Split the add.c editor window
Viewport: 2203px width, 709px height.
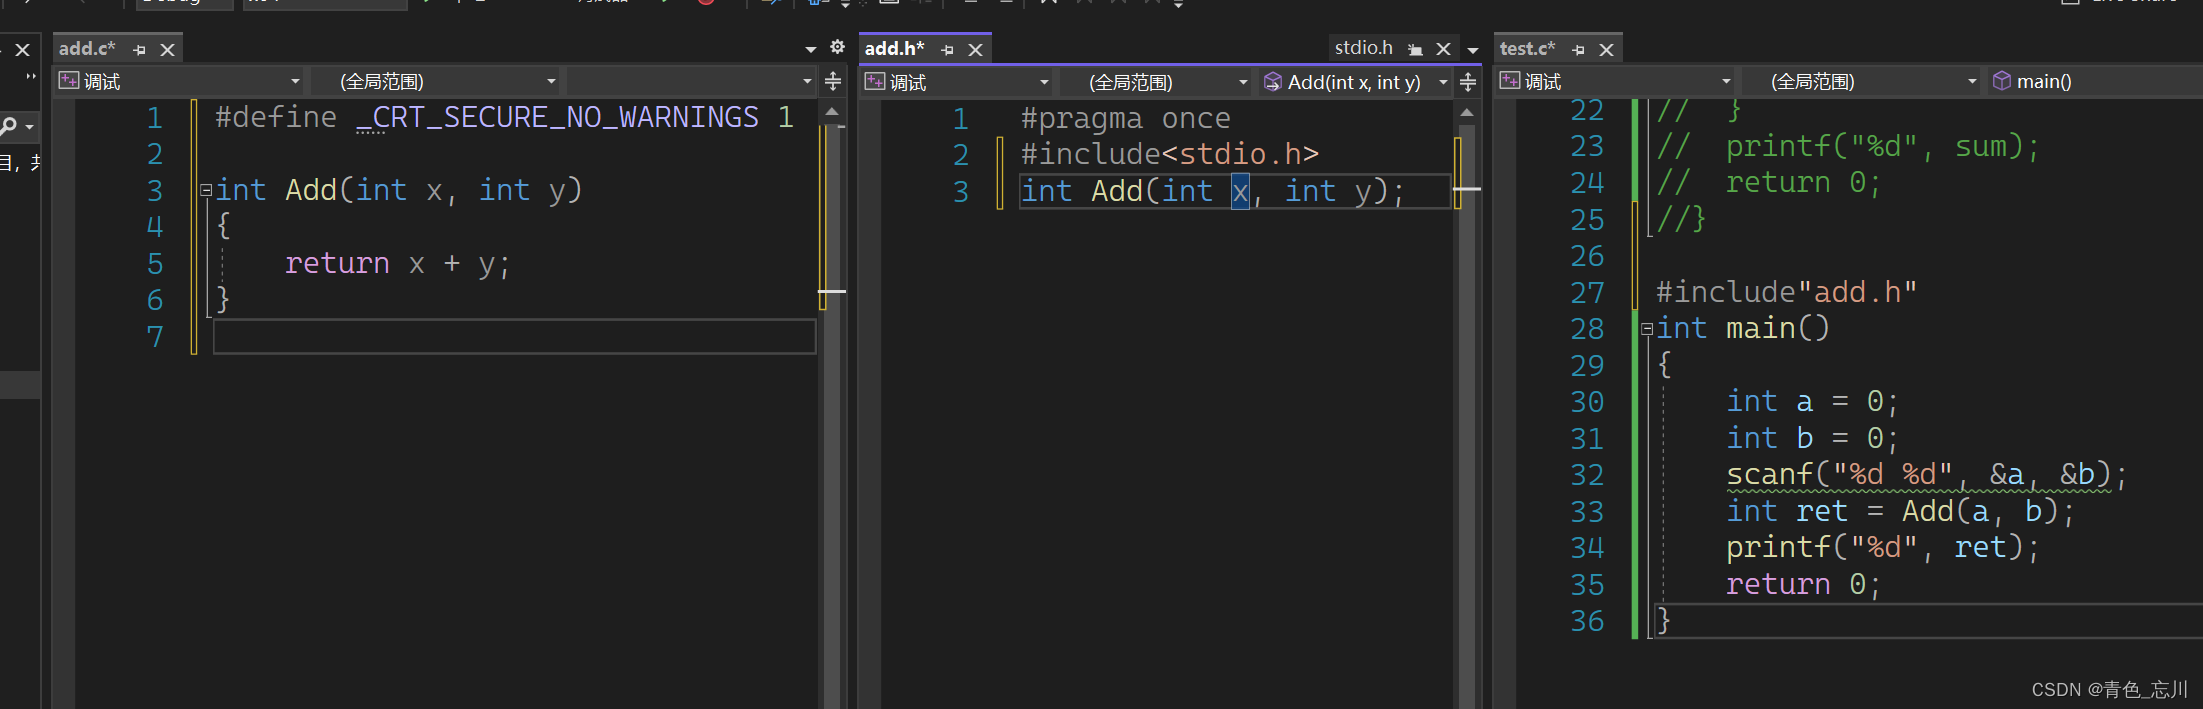click(x=833, y=81)
